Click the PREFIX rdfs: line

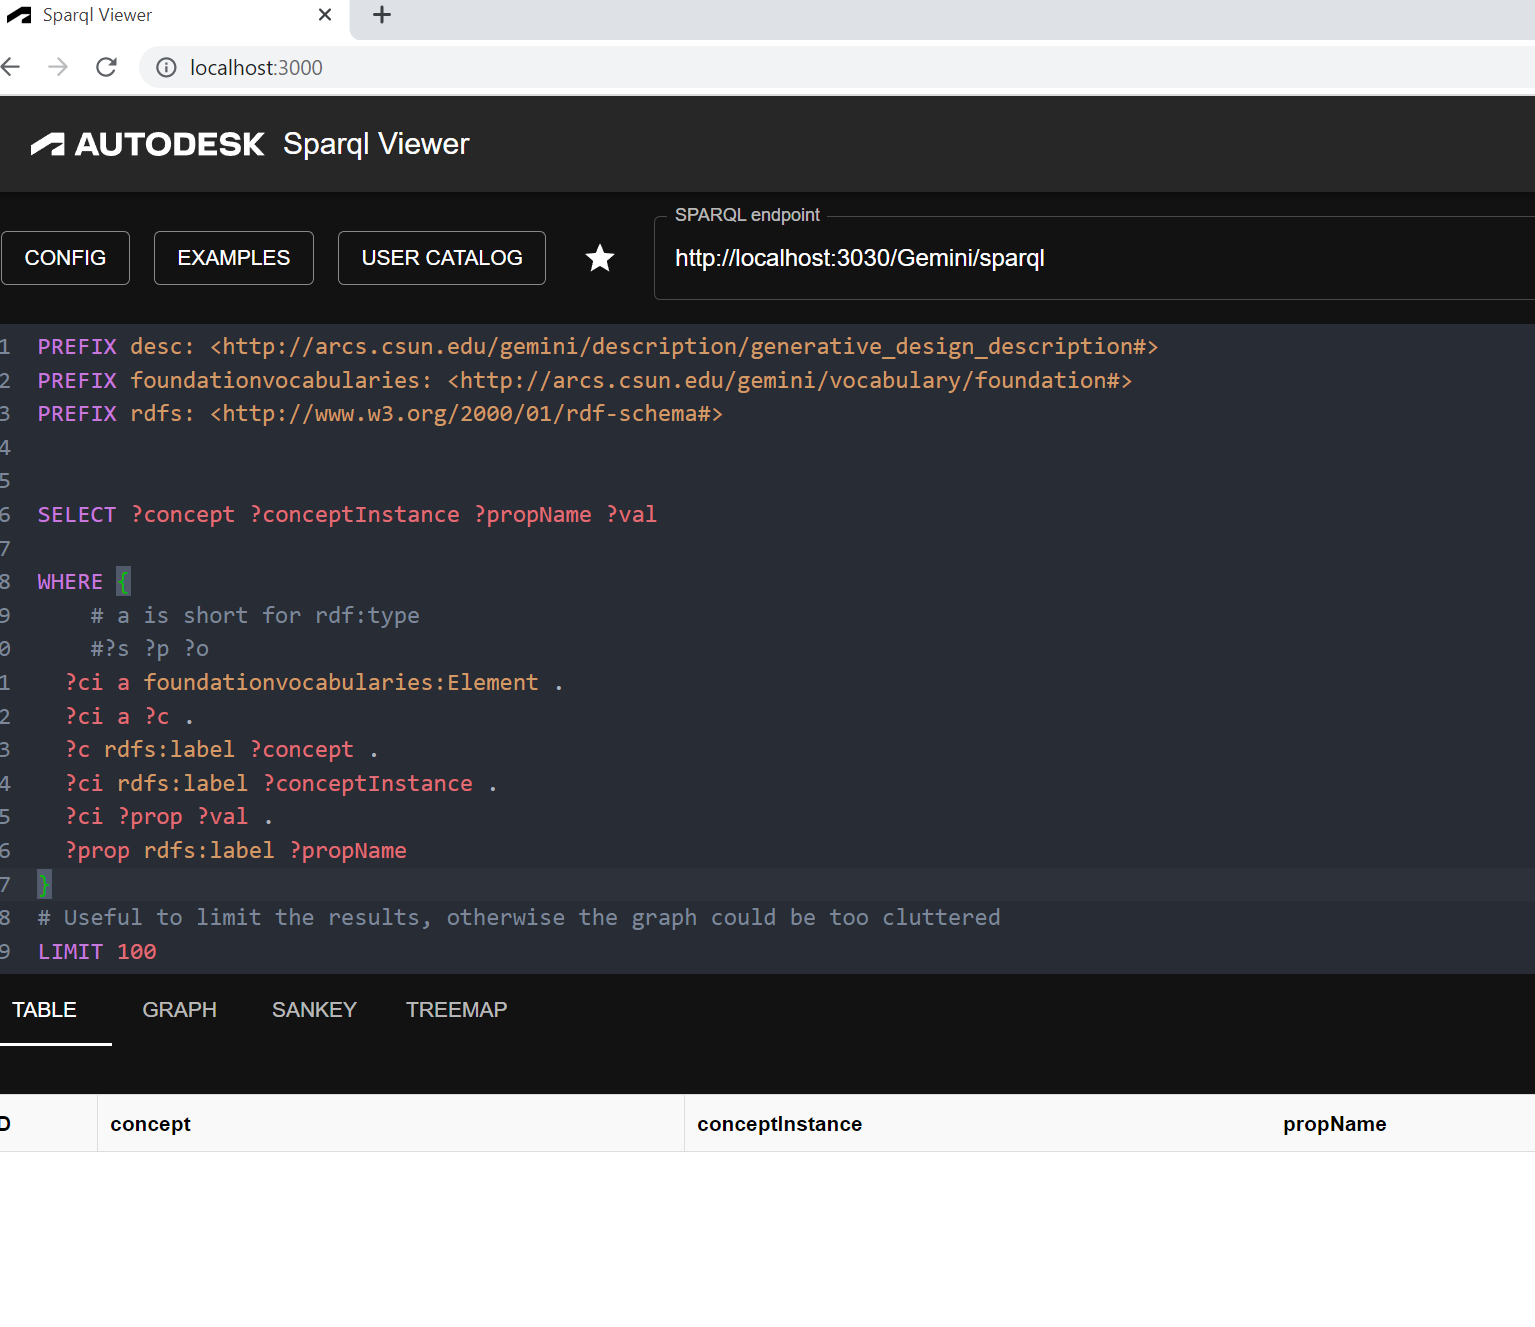click(380, 414)
